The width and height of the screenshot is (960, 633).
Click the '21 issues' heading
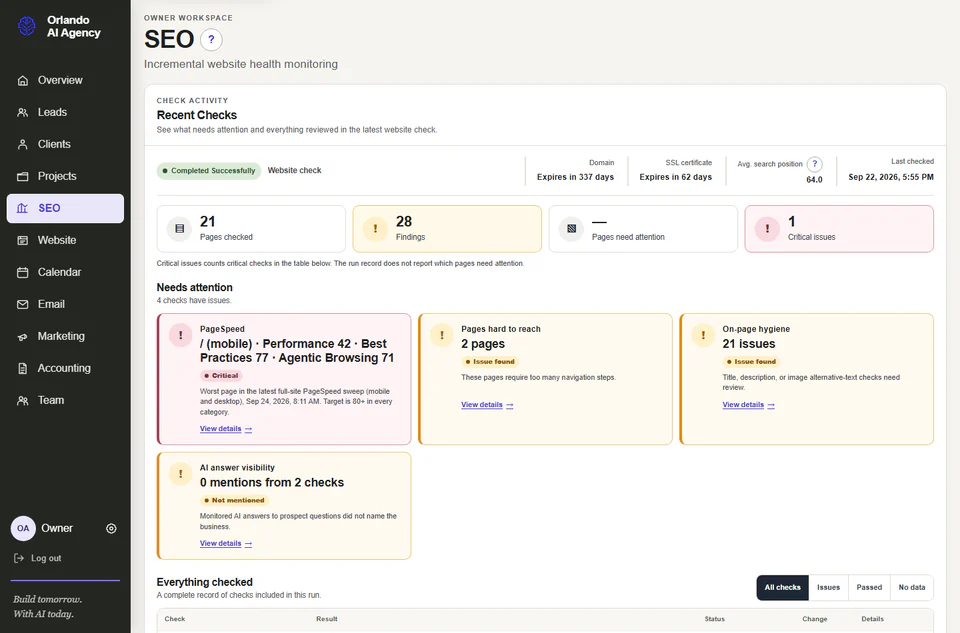(749, 344)
